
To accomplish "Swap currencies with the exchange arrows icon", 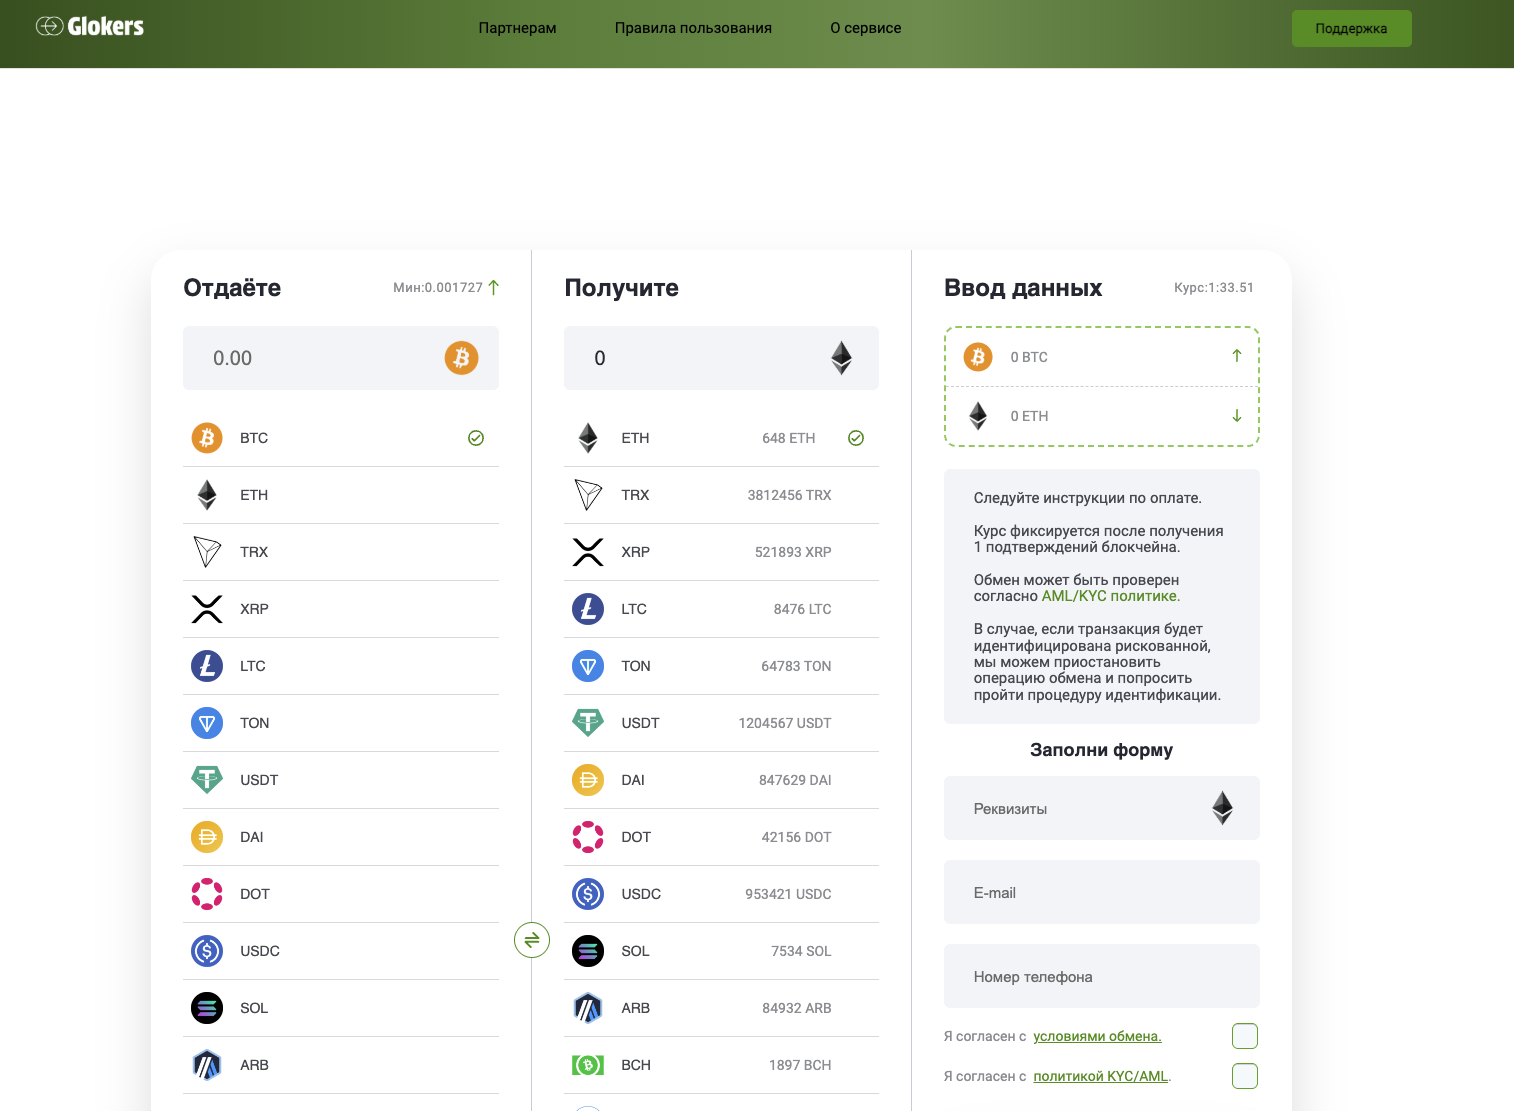I will coord(532,939).
